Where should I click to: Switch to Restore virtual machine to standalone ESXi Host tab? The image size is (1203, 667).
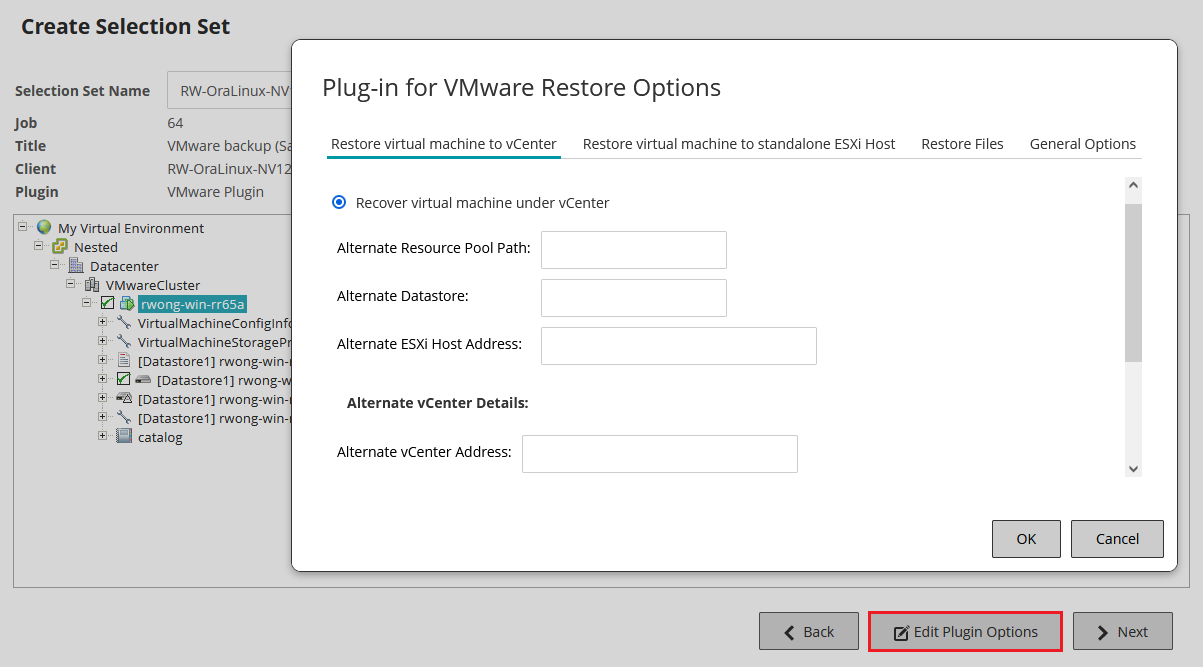tap(739, 144)
